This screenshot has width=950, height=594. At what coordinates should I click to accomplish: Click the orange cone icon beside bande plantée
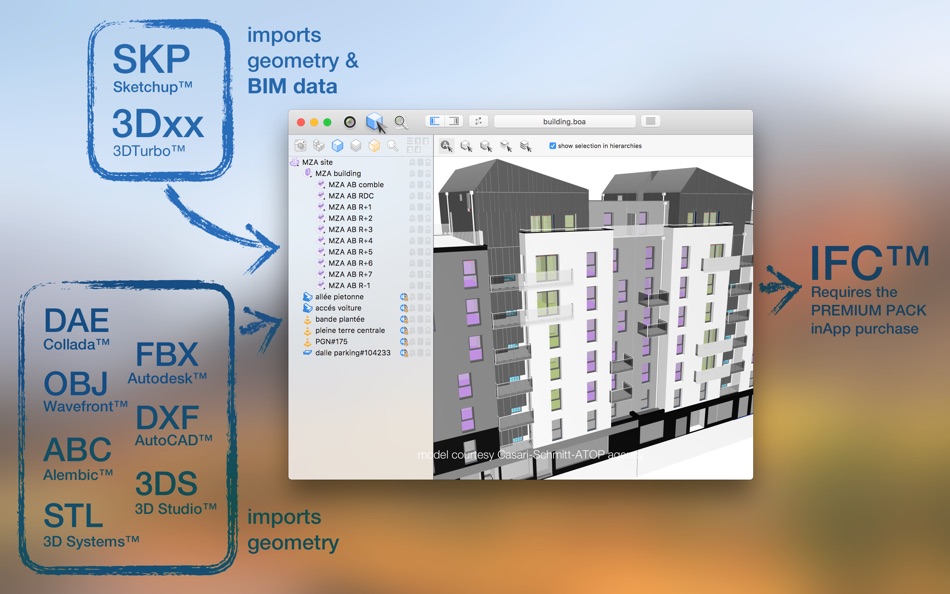point(307,319)
